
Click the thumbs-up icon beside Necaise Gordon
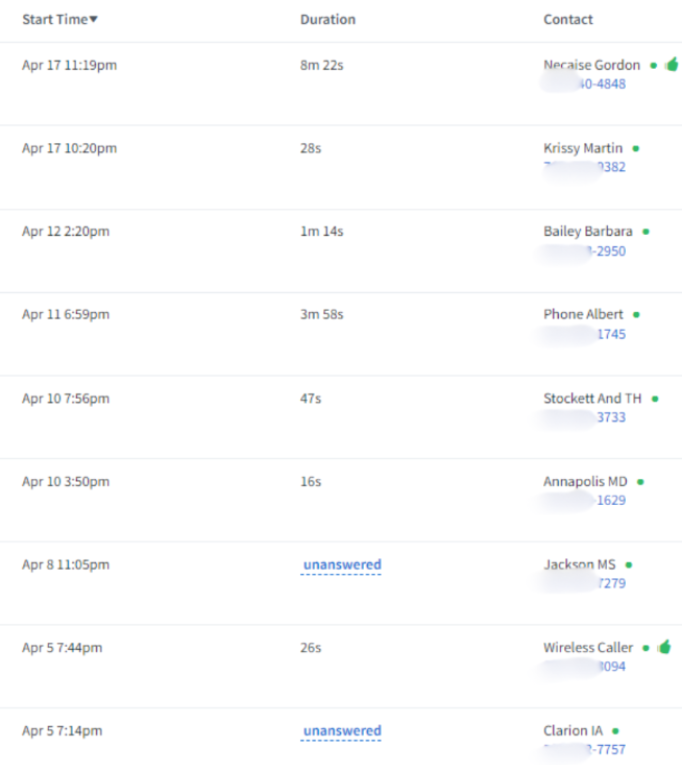click(671, 64)
